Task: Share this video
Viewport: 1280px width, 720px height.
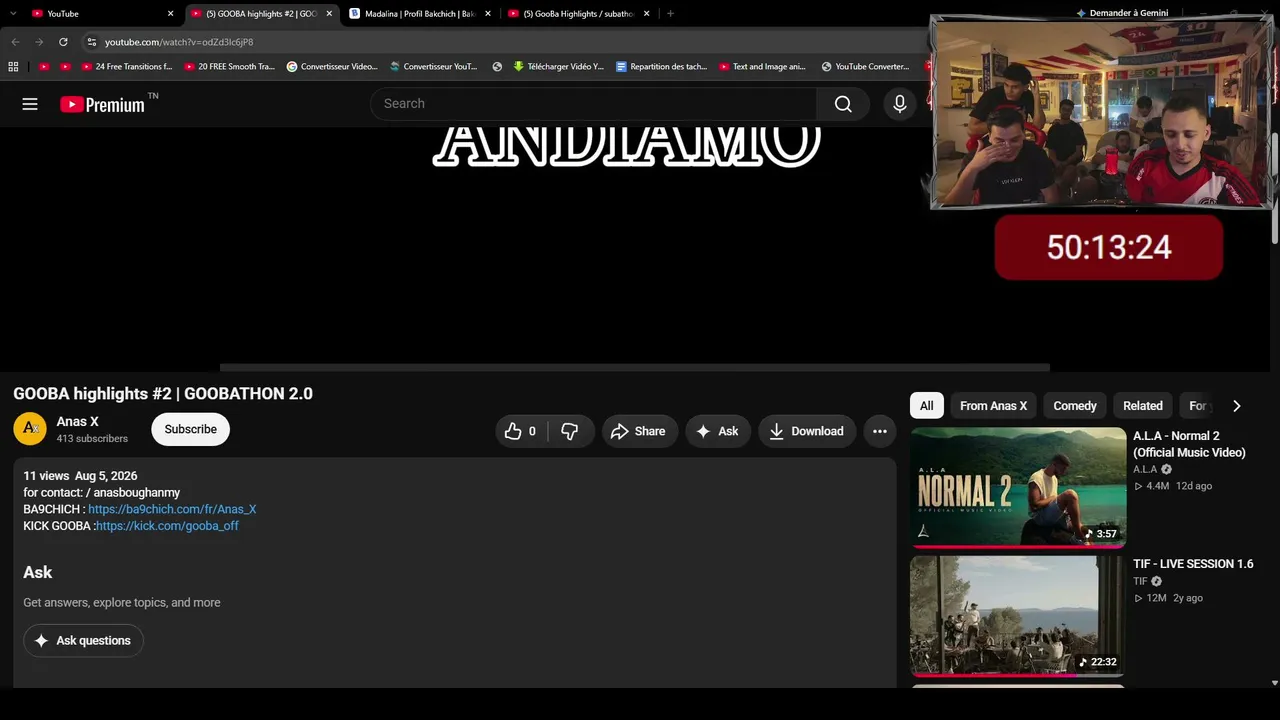Action: 638,431
